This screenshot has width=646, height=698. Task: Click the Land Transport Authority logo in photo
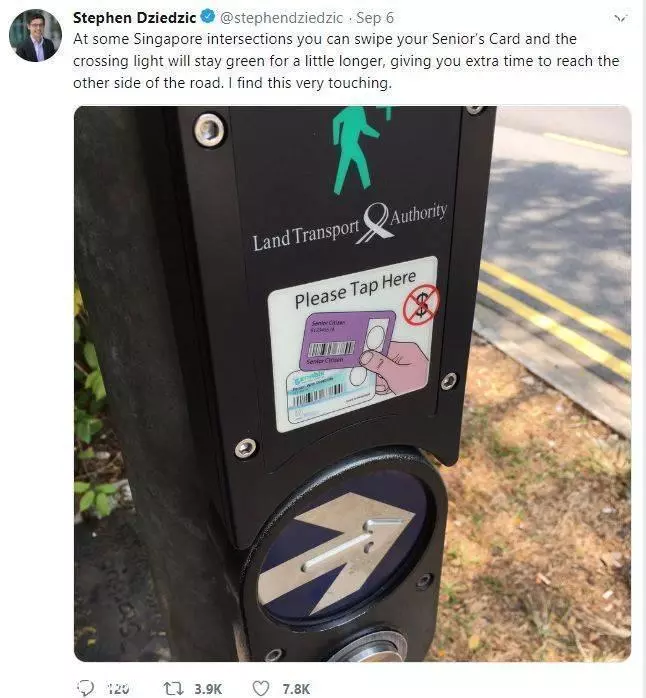(350, 226)
